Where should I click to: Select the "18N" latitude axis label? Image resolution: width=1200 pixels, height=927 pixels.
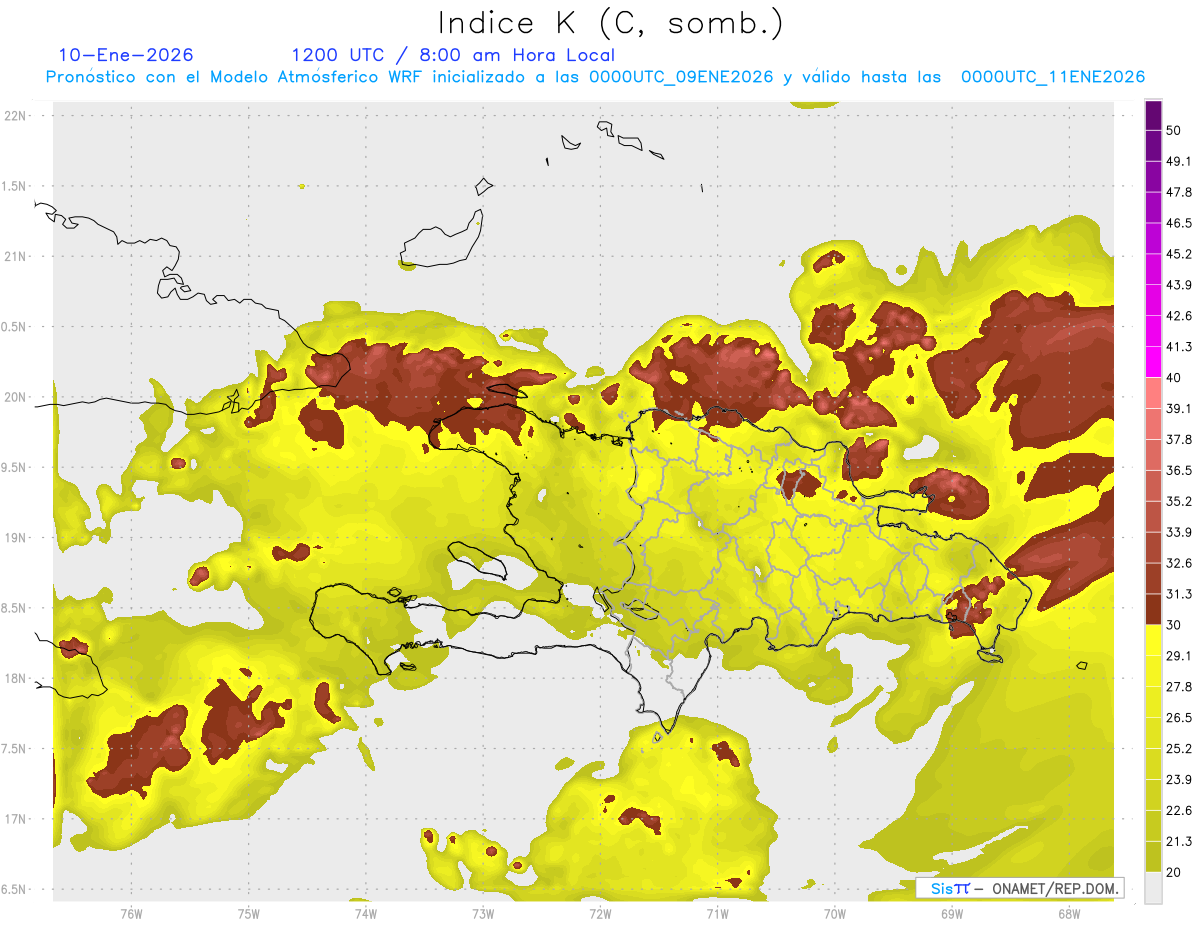click(x=16, y=678)
